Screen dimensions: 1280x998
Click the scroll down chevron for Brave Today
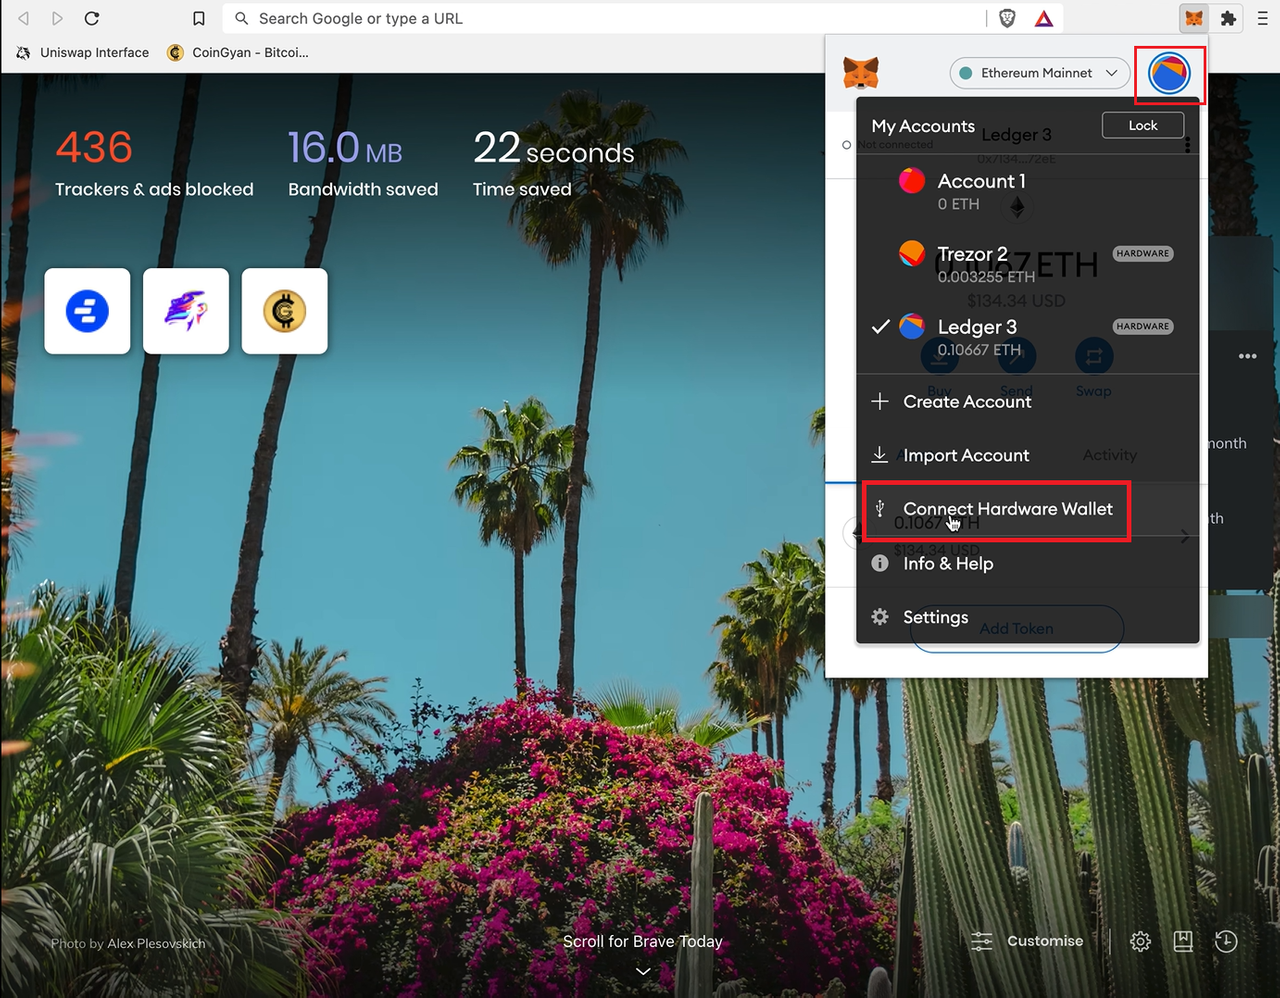643,971
